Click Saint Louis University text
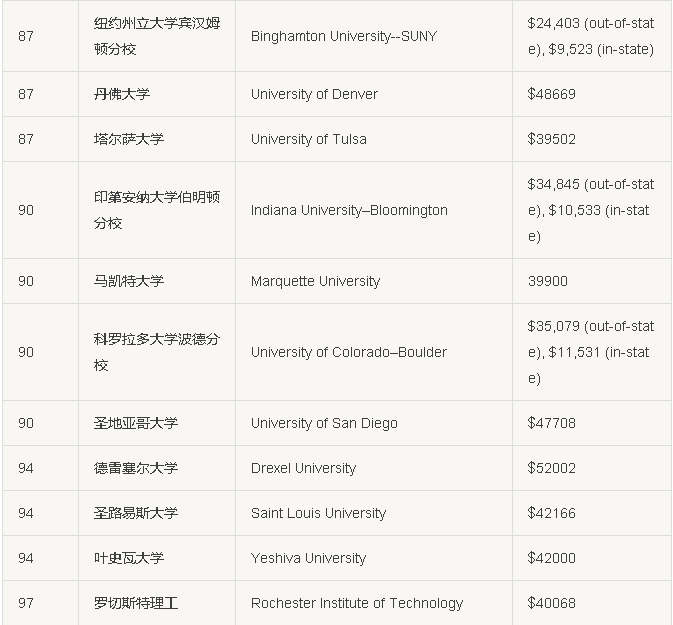 318,513
